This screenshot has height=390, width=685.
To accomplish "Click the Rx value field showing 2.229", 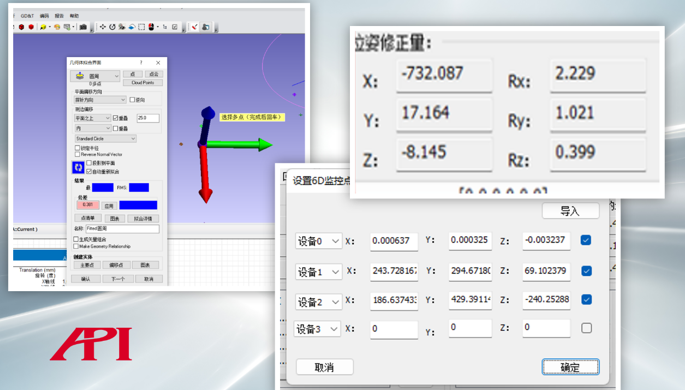I will [x=598, y=75].
